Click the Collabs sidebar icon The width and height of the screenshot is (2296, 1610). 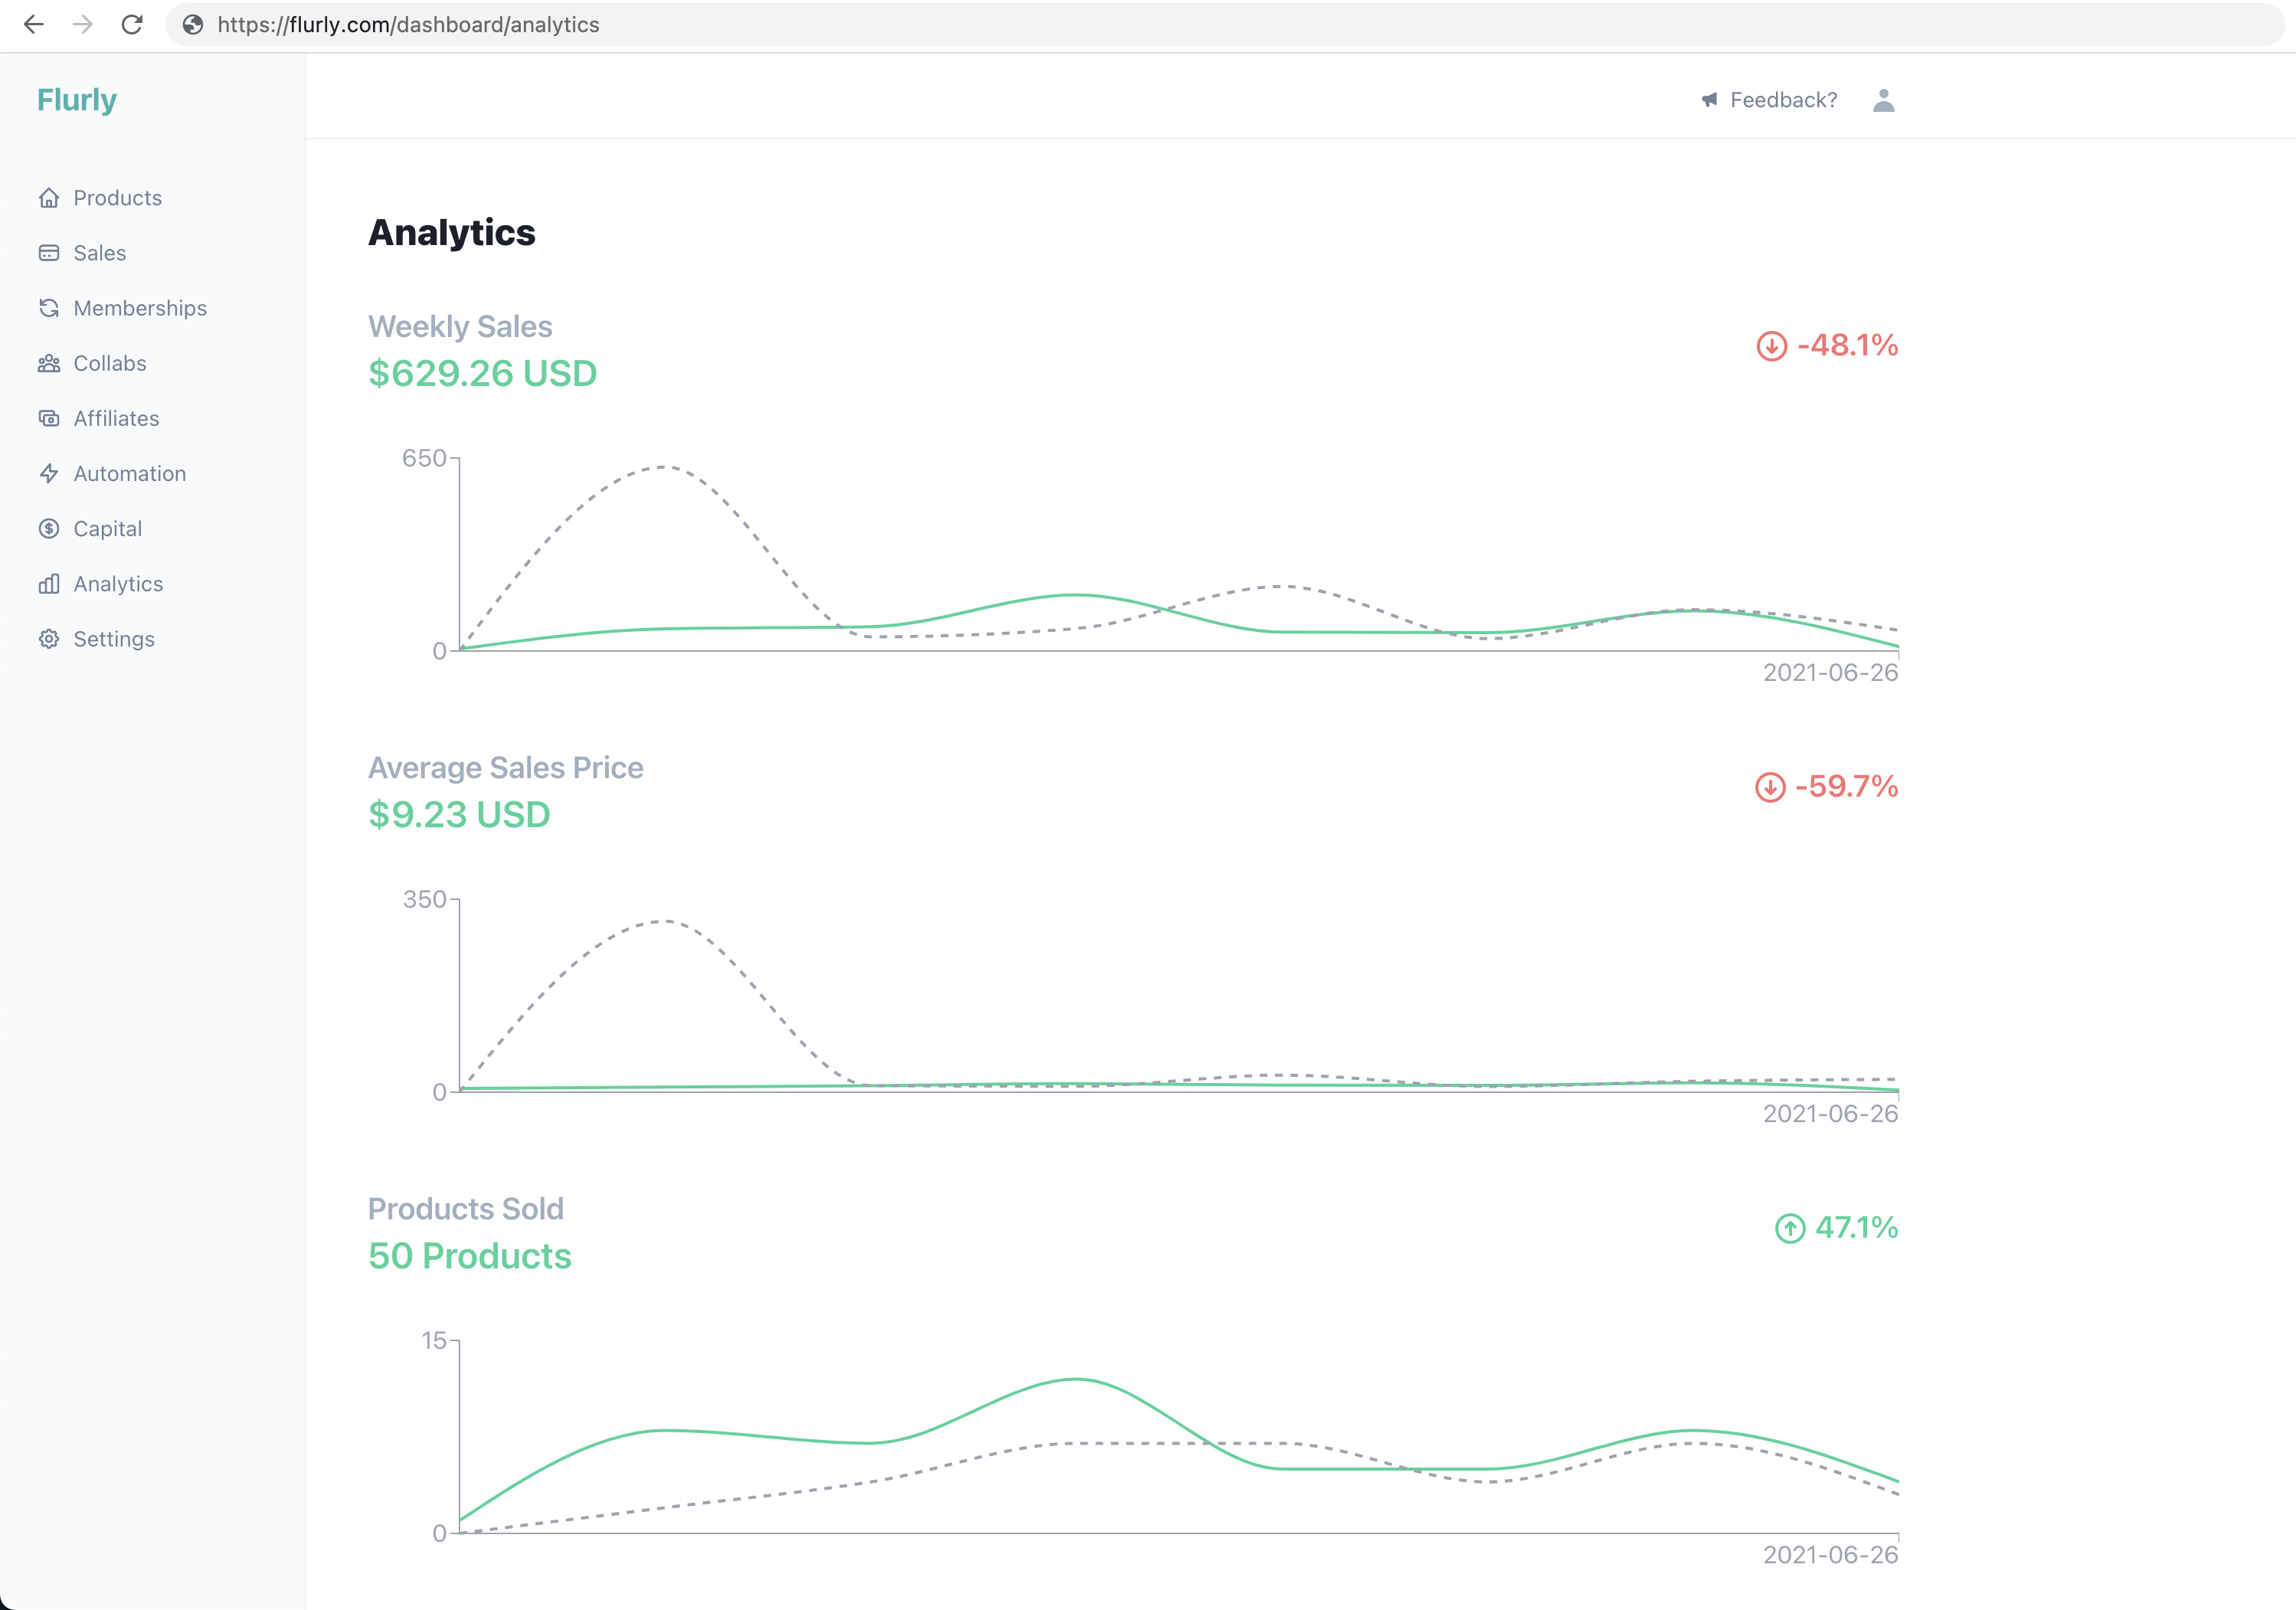click(49, 363)
